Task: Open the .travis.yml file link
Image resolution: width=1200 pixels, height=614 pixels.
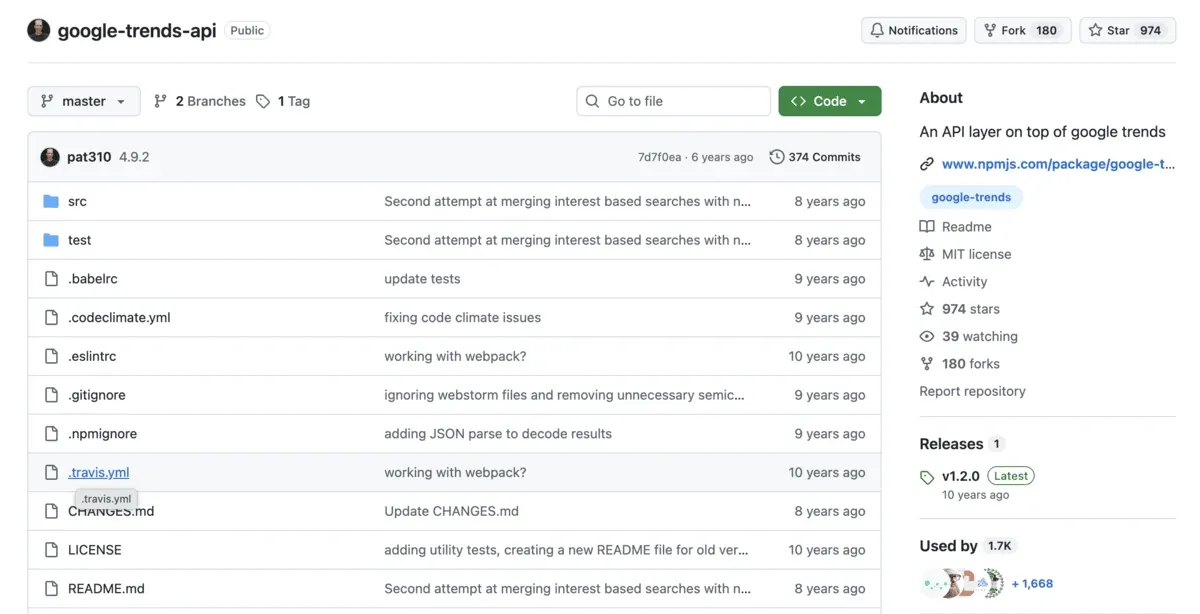Action: [99, 472]
